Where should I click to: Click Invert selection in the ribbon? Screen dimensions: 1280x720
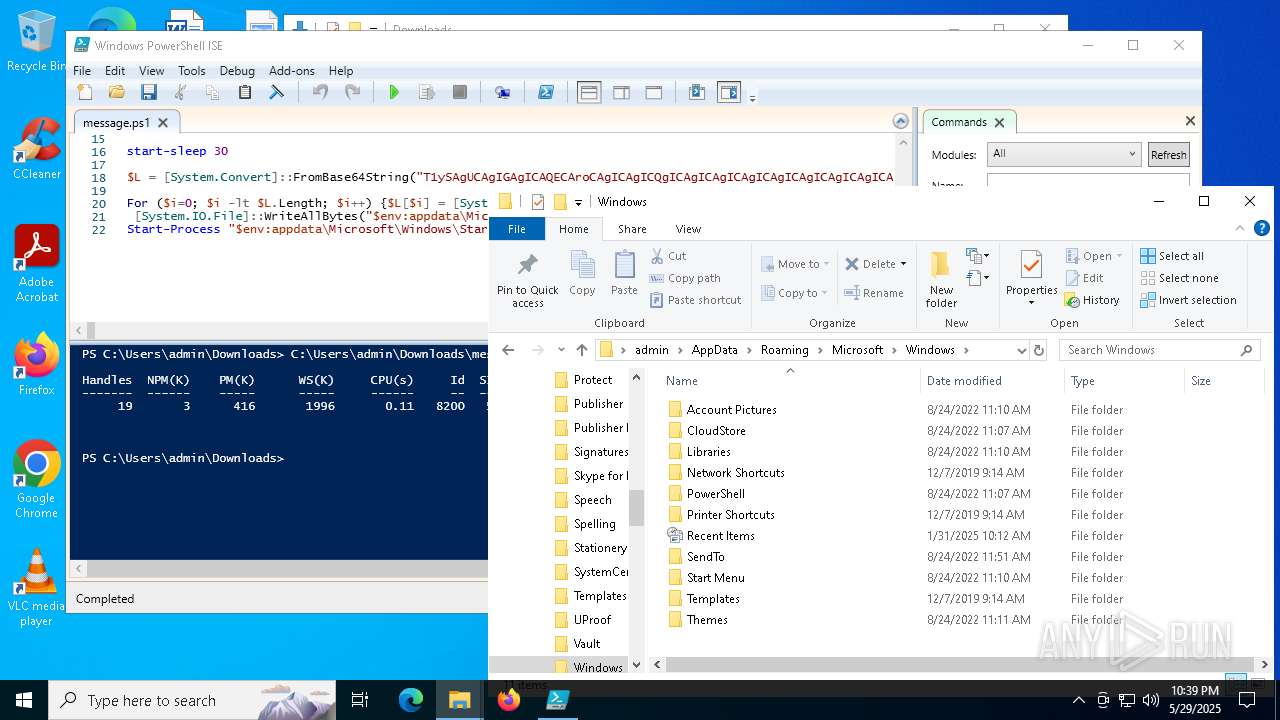1189,300
